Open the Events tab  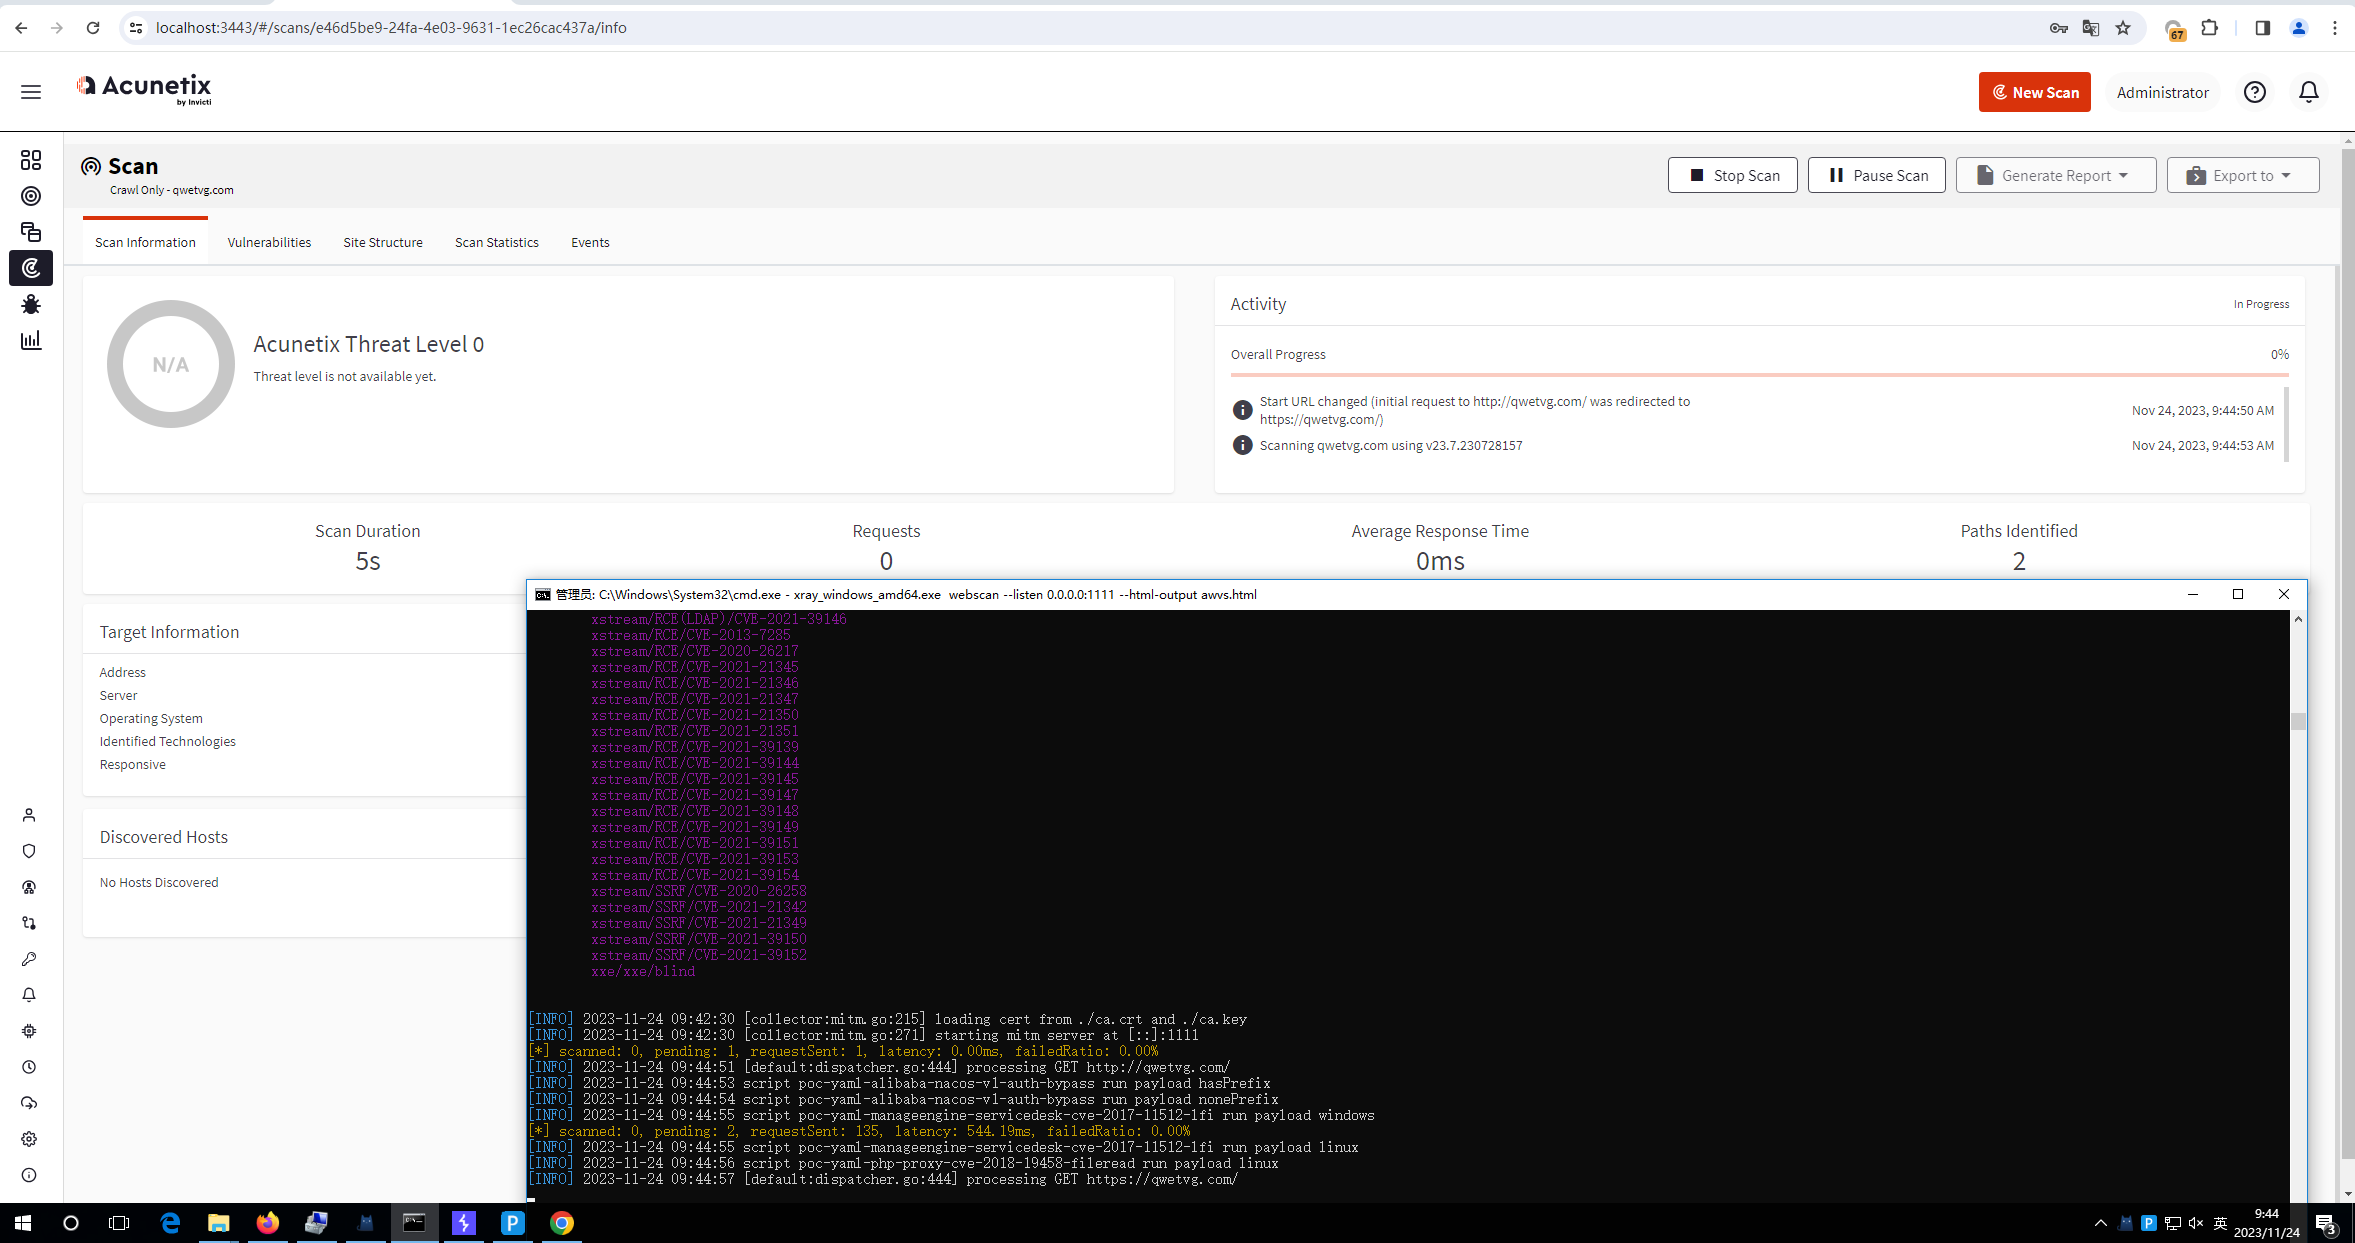coord(590,241)
